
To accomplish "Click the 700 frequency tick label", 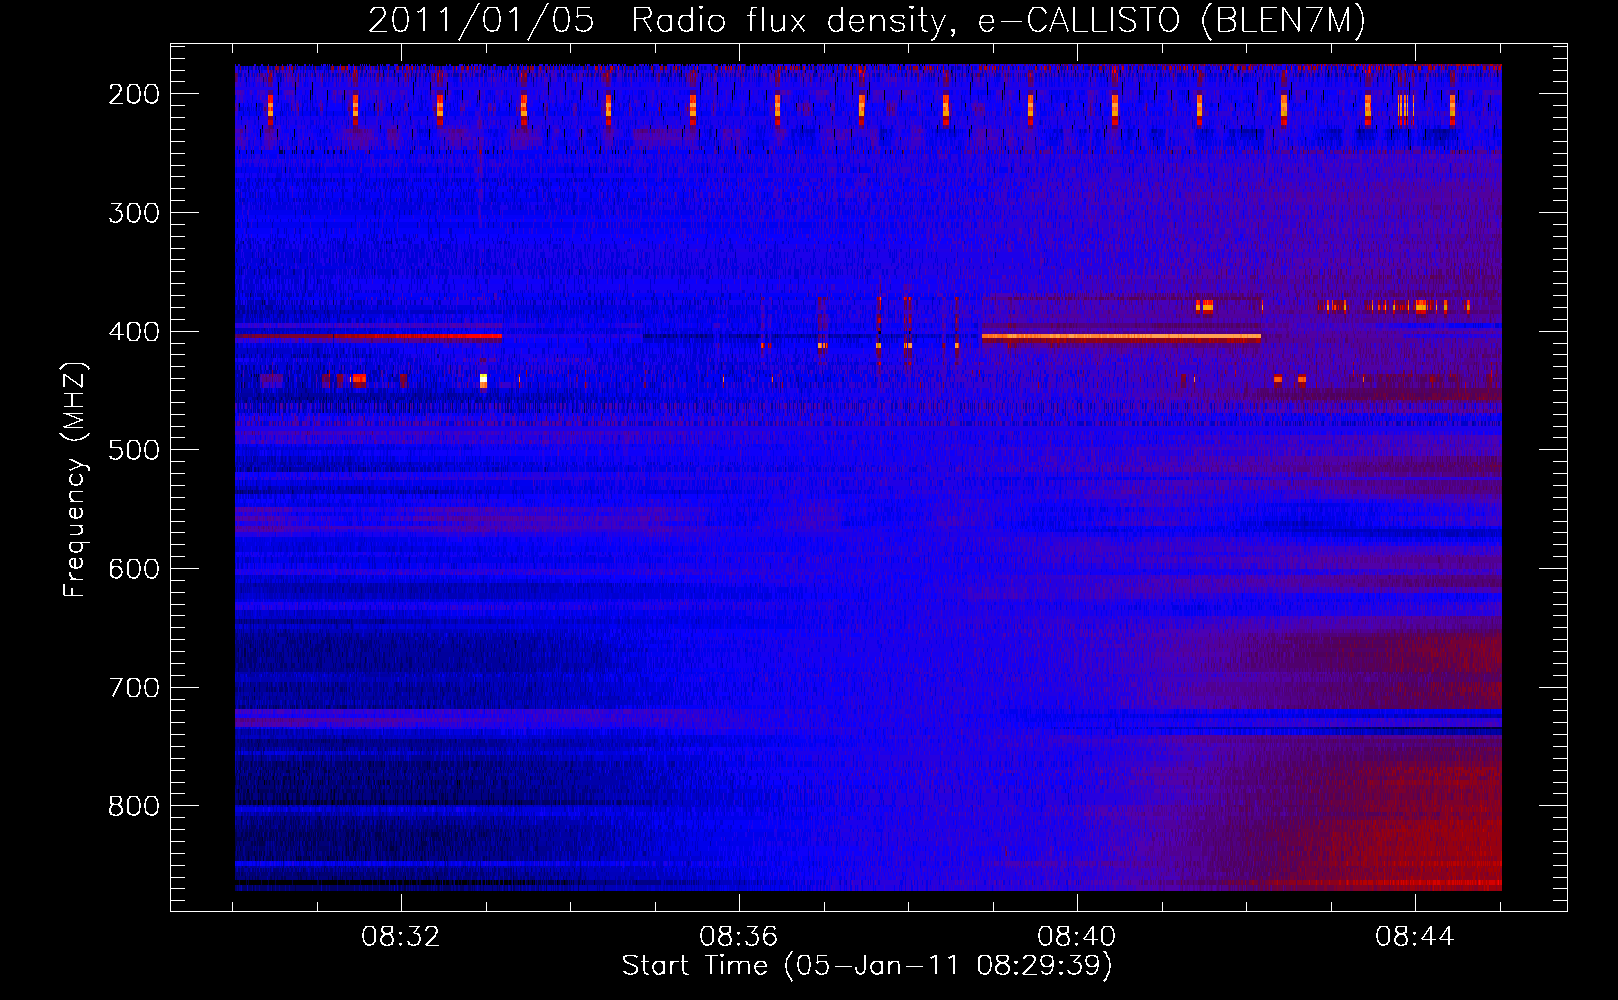I will click(134, 688).
